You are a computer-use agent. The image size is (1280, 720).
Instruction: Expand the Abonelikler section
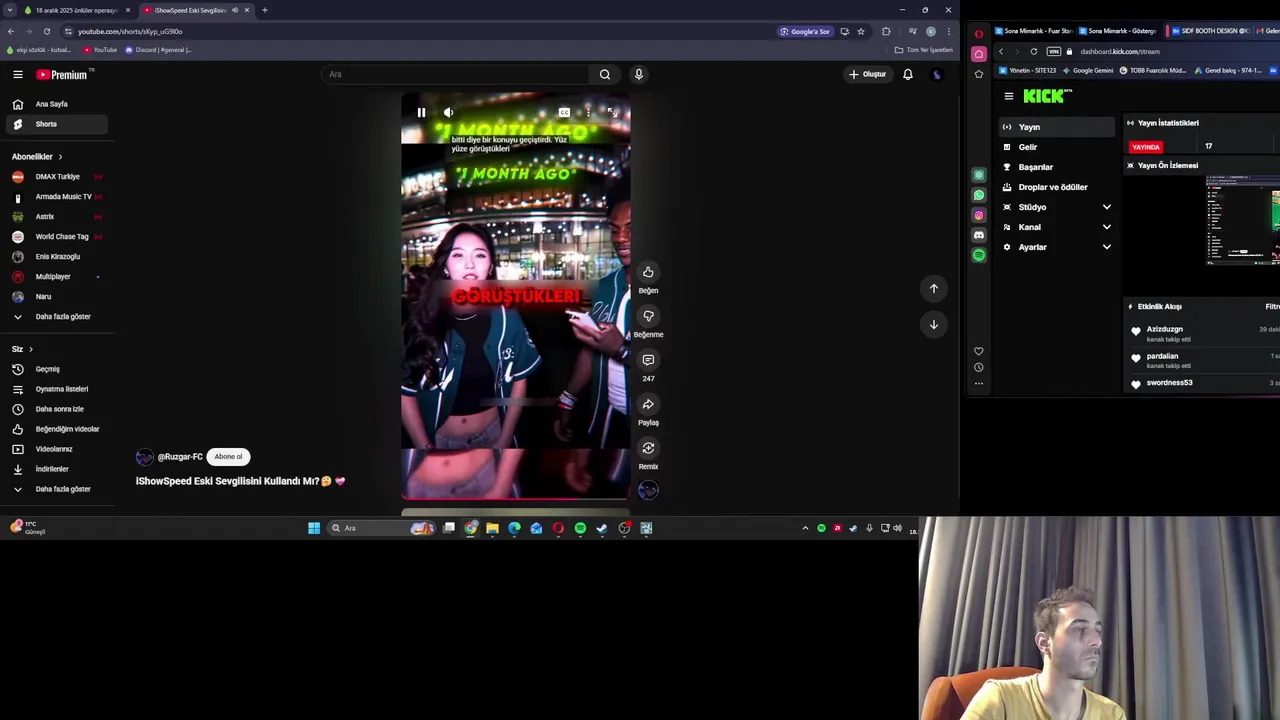[37, 157]
